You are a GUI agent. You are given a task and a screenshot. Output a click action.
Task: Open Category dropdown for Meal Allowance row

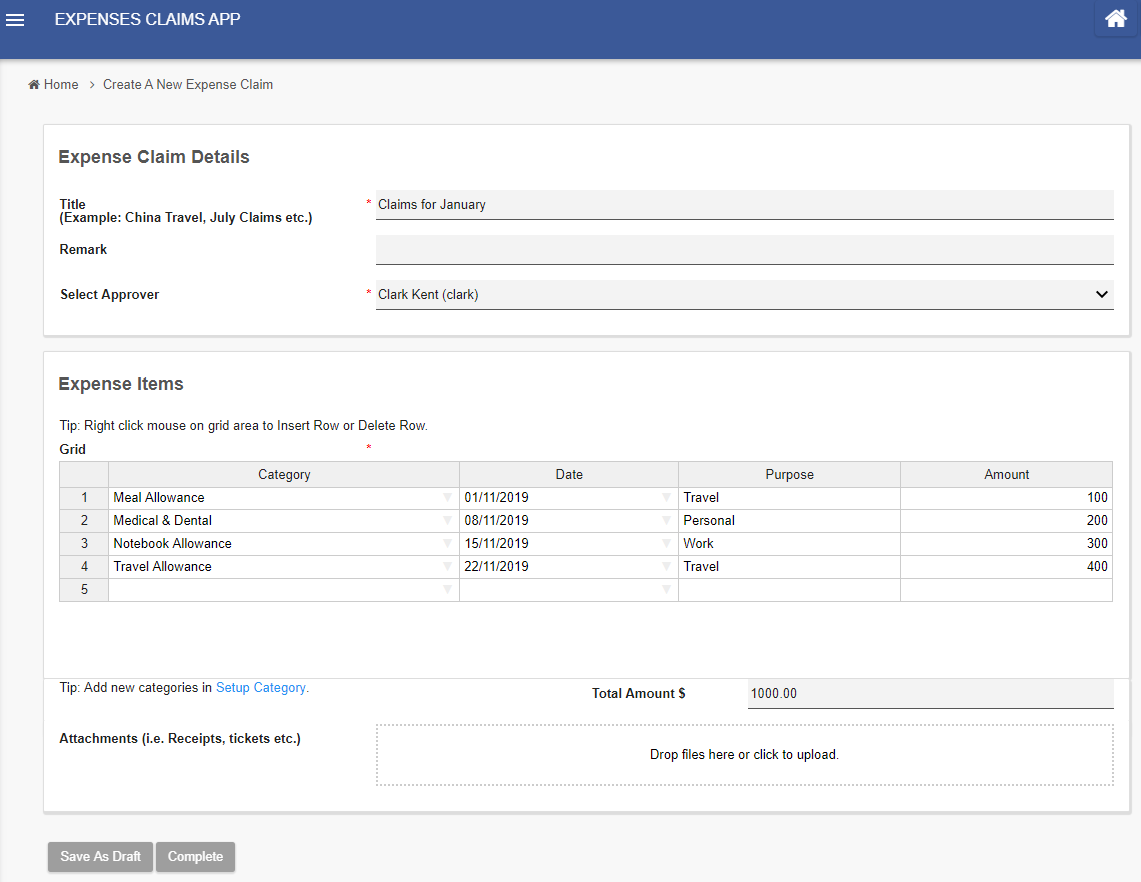tap(447, 498)
